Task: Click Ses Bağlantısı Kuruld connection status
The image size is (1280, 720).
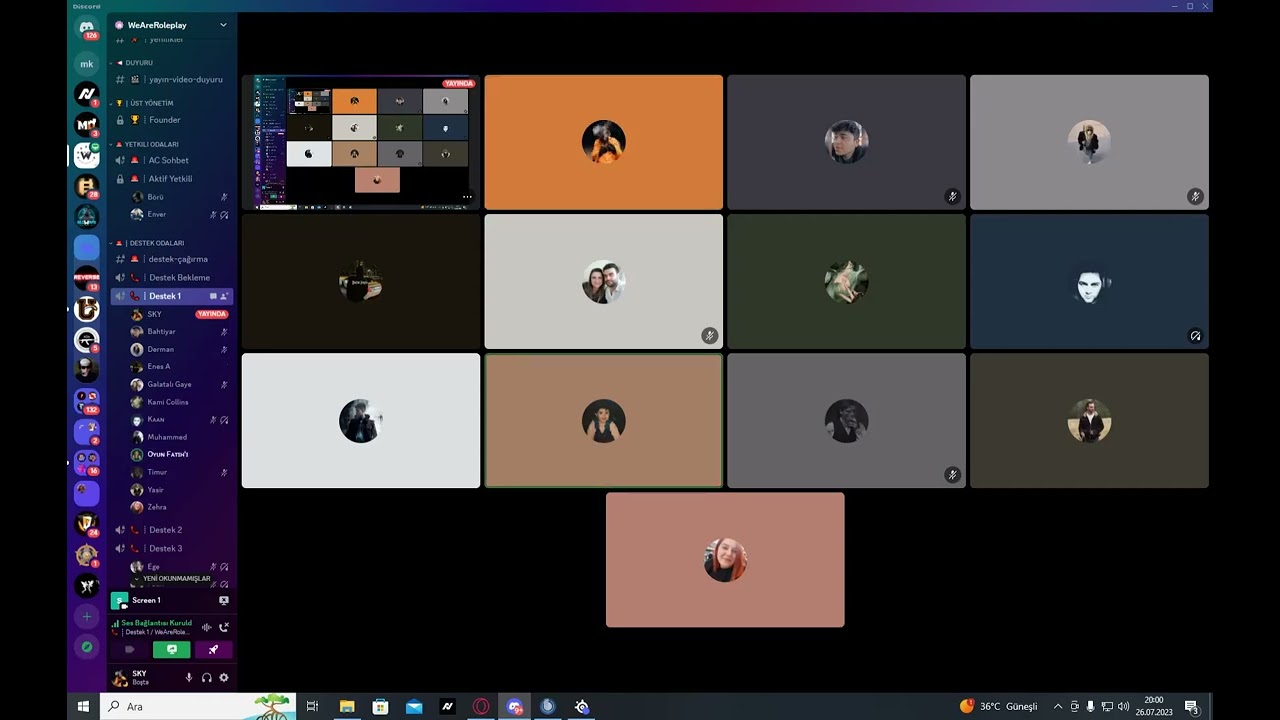Action: 156,623
